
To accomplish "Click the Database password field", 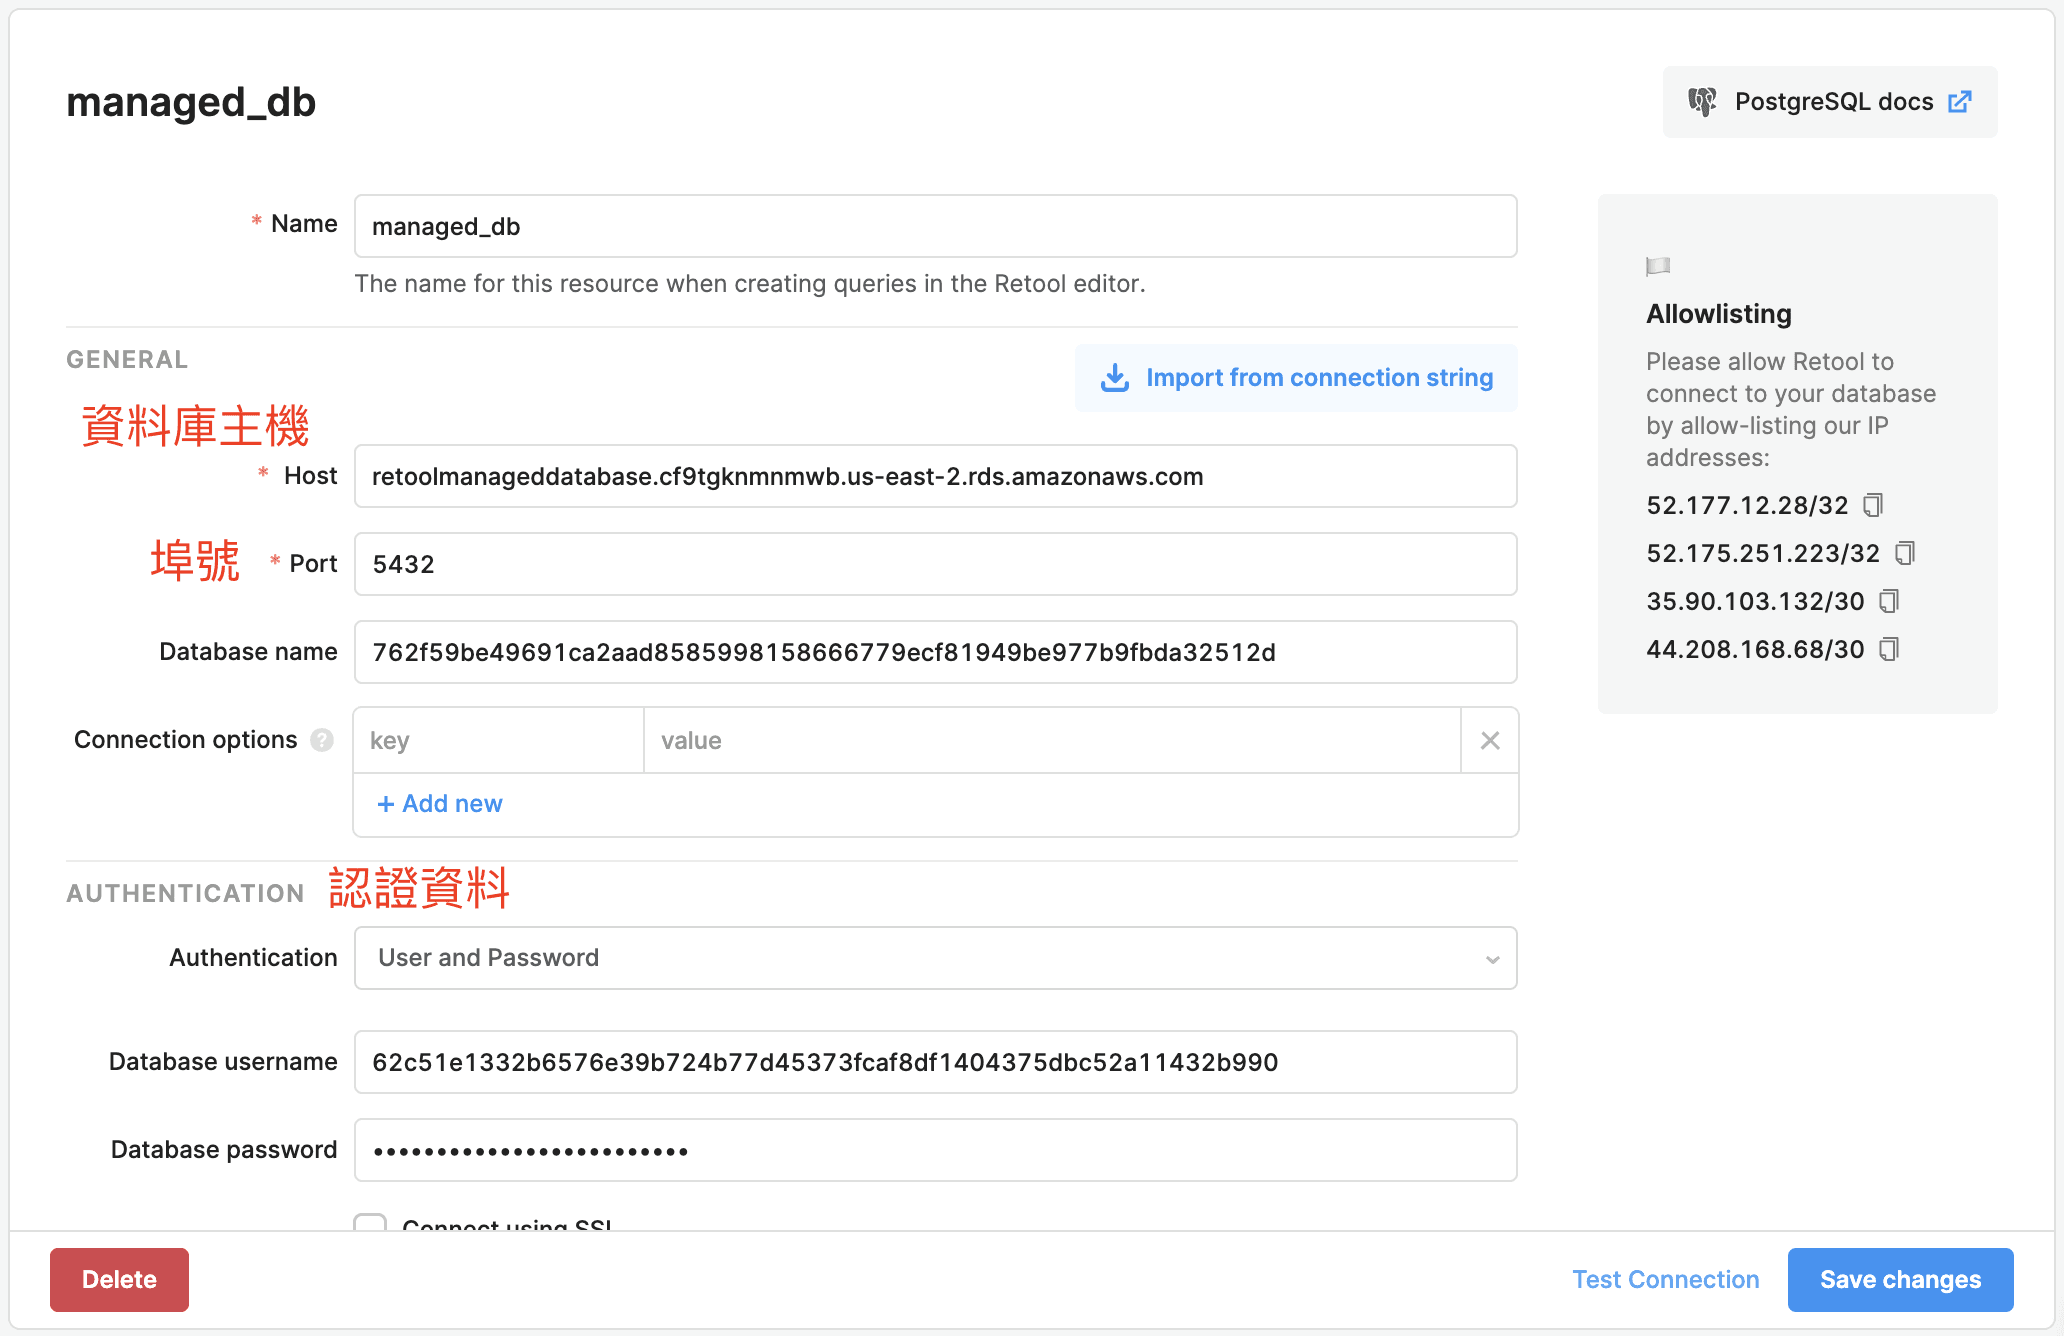I will tap(936, 1150).
